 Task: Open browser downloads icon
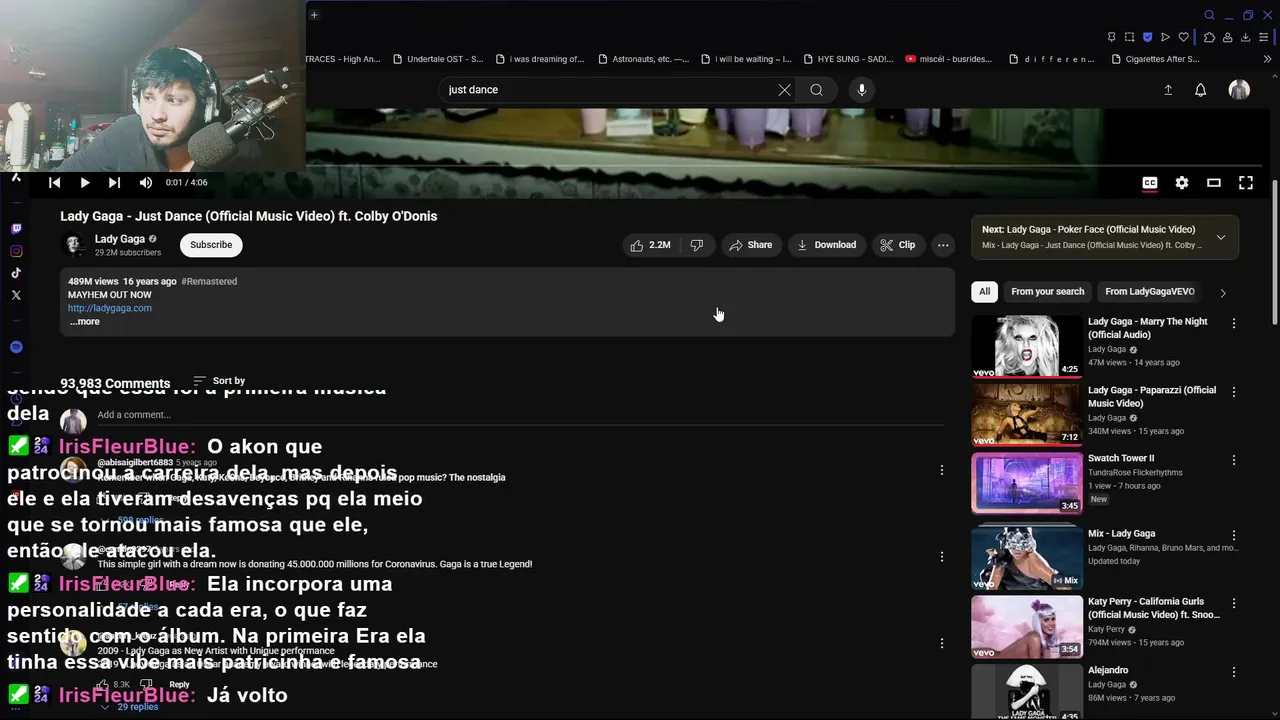(x=1246, y=37)
